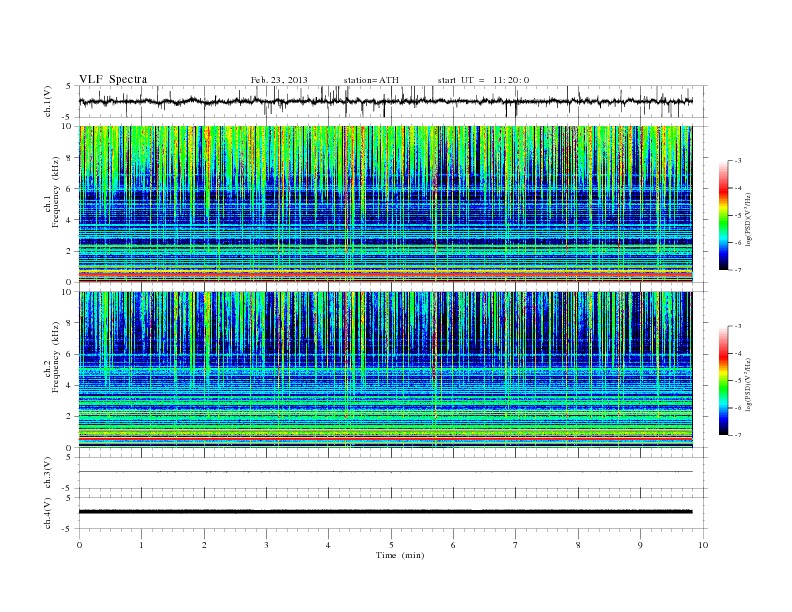The image size is (792, 612).
Task: Click the ch.1 spectrogram panel
Action: [x=386, y=204]
